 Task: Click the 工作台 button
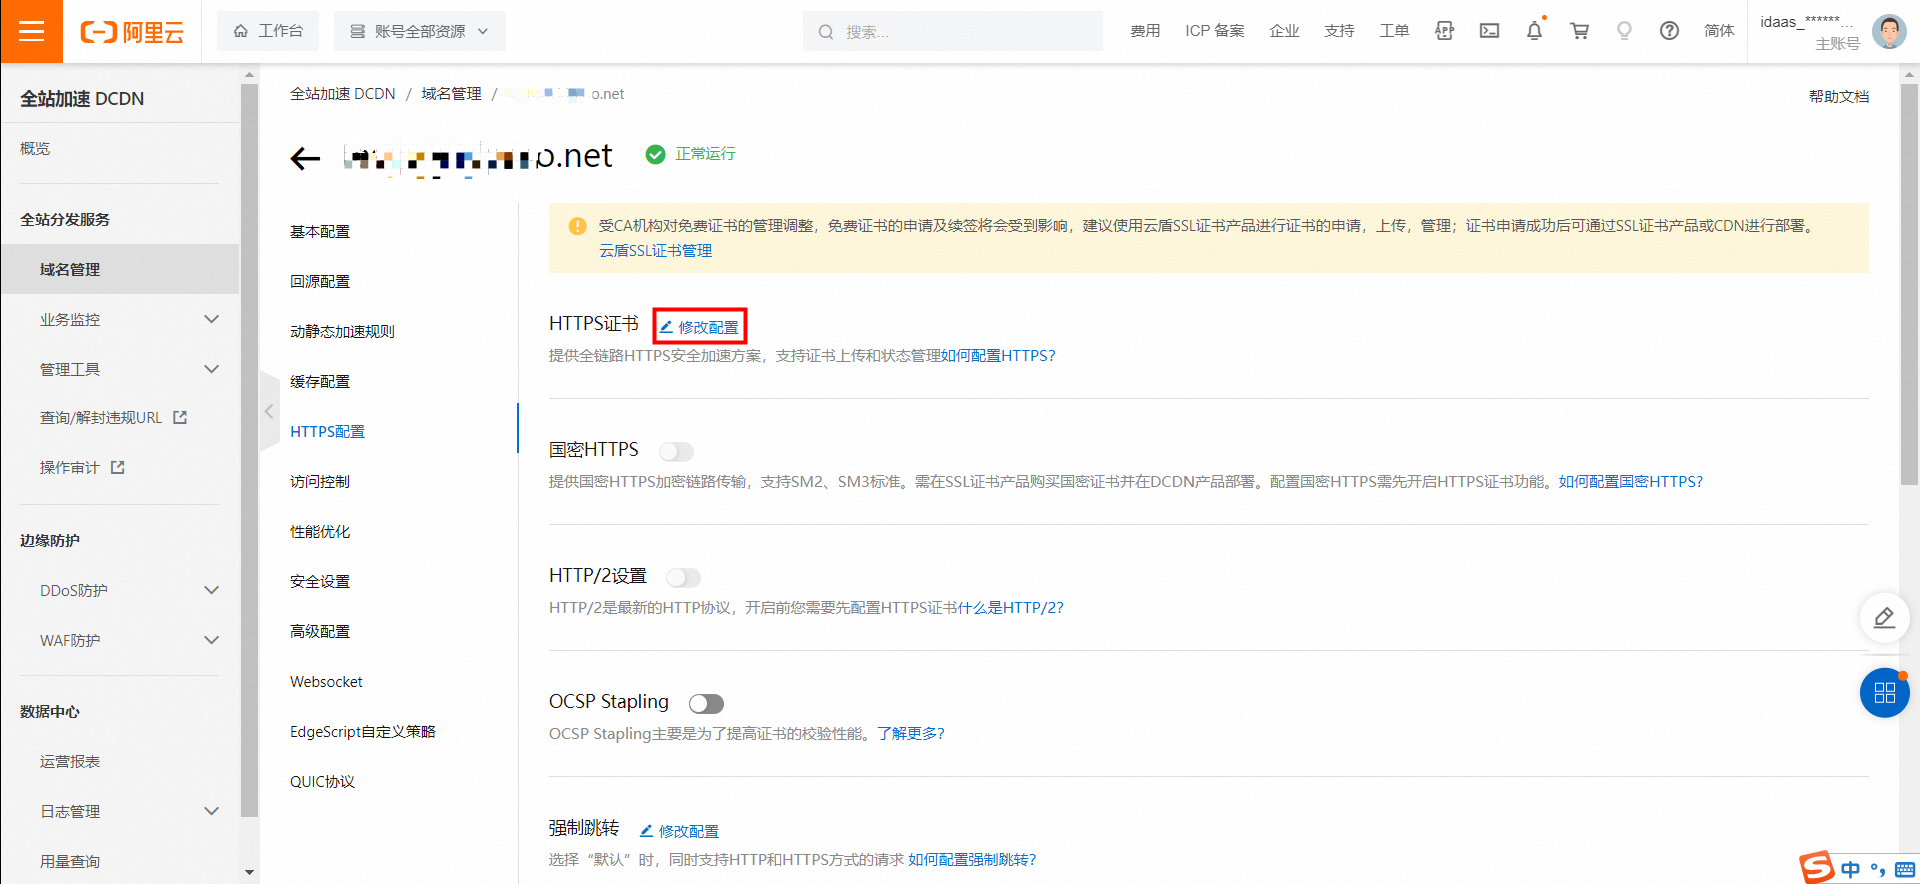point(268,31)
